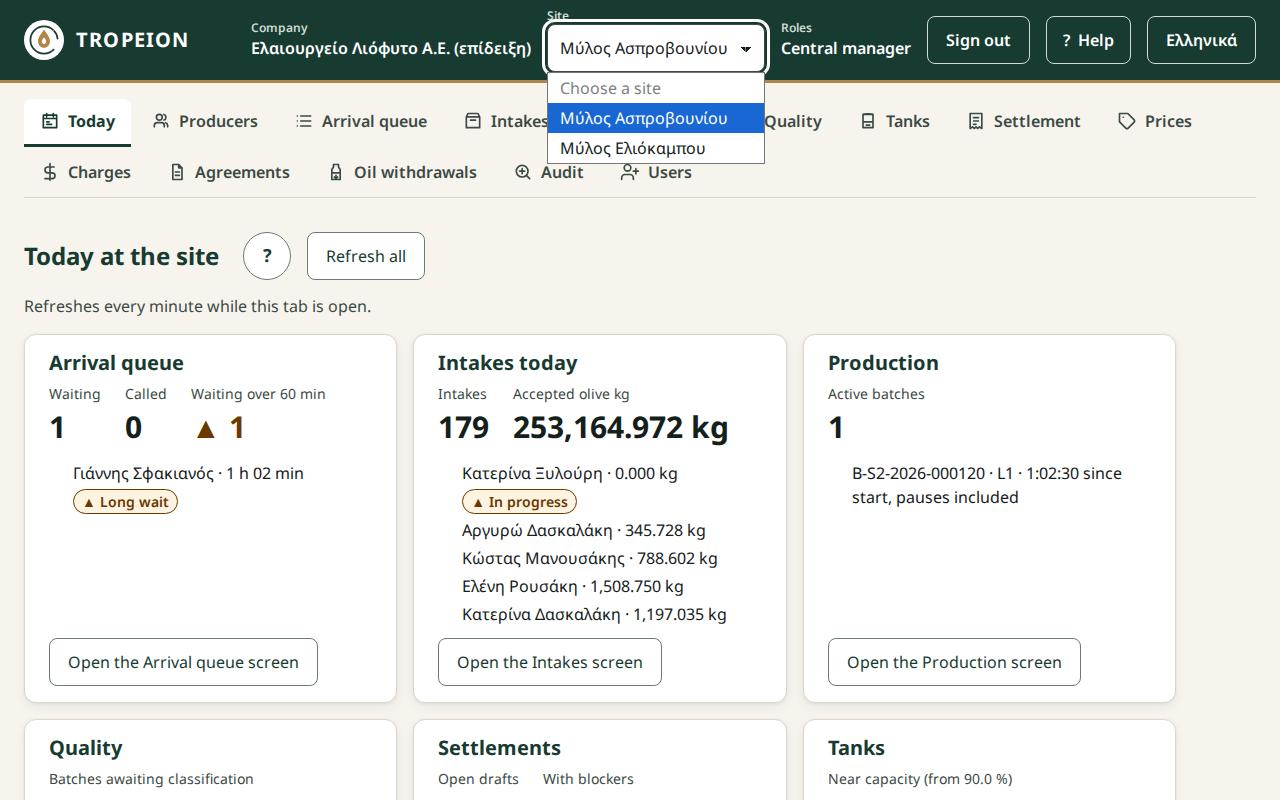Click queue entry Γιάννης Σφακιανός · 1 h 02 min
Viewport: 1280px width, 800px height.
(x=188, y=473)
